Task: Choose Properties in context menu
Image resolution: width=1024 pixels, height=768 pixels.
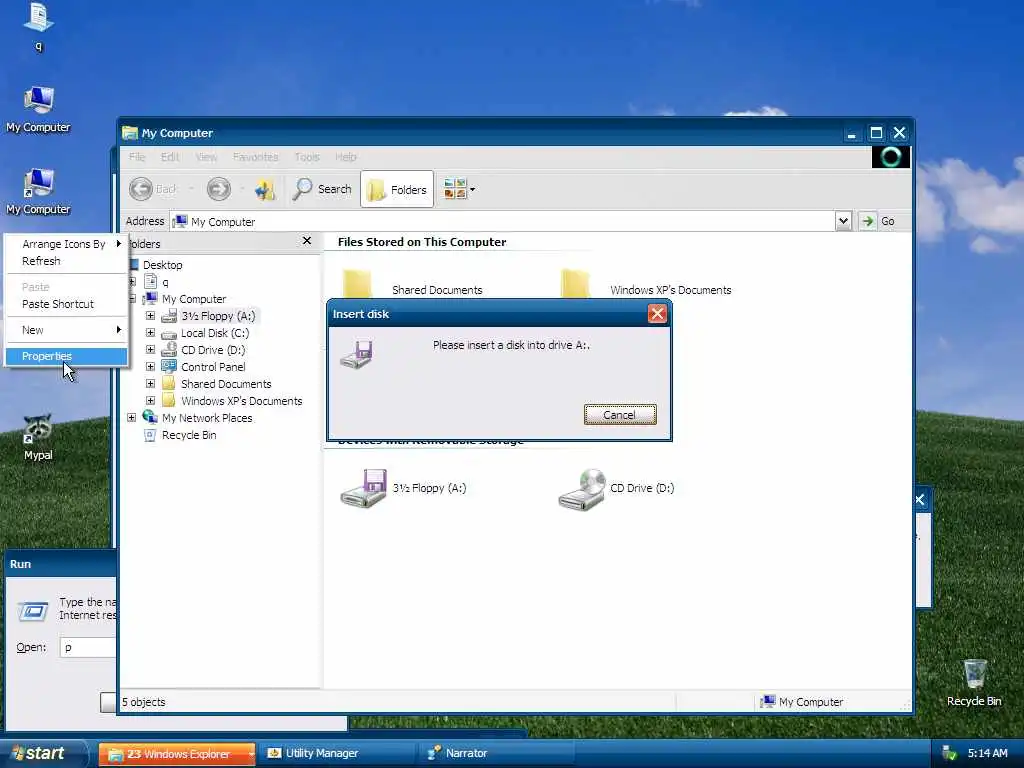Action: coord(66,356)
